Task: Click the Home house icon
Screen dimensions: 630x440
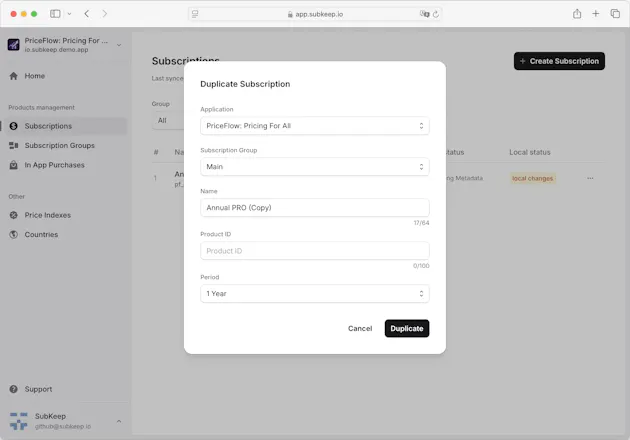Action: click(x=14, y=76)
